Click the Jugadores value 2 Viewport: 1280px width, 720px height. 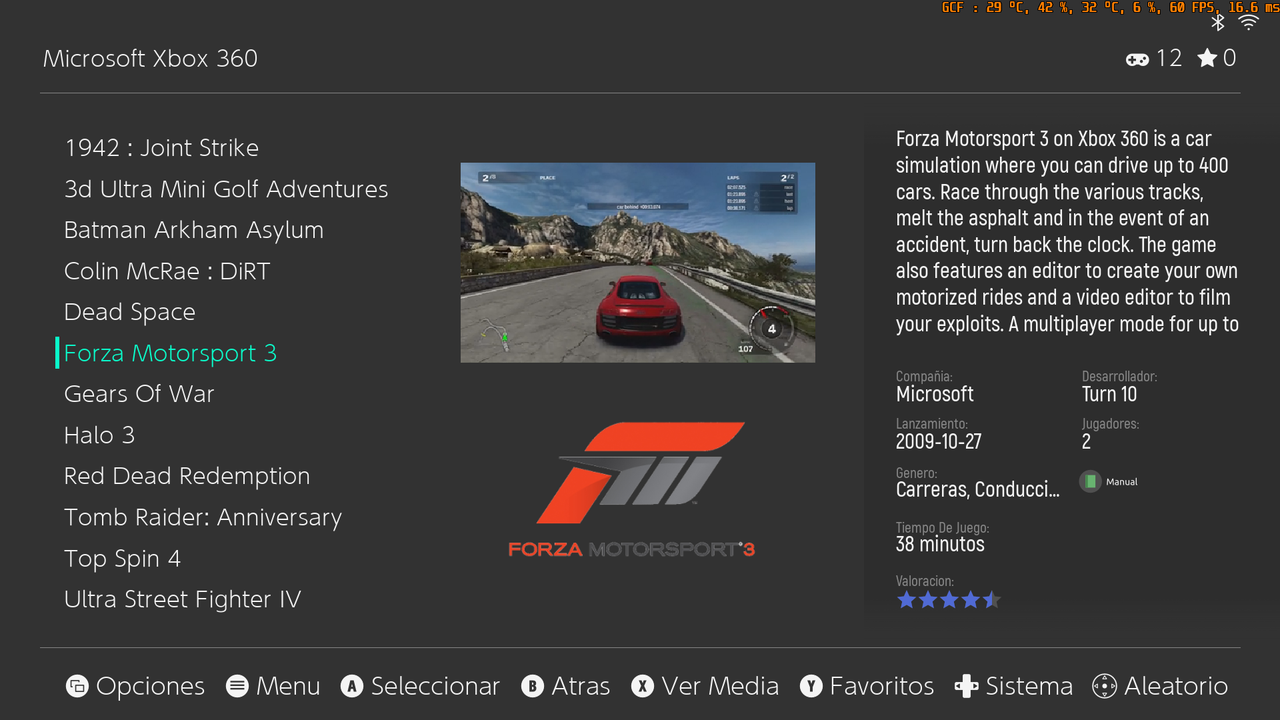click(1086, 441)
